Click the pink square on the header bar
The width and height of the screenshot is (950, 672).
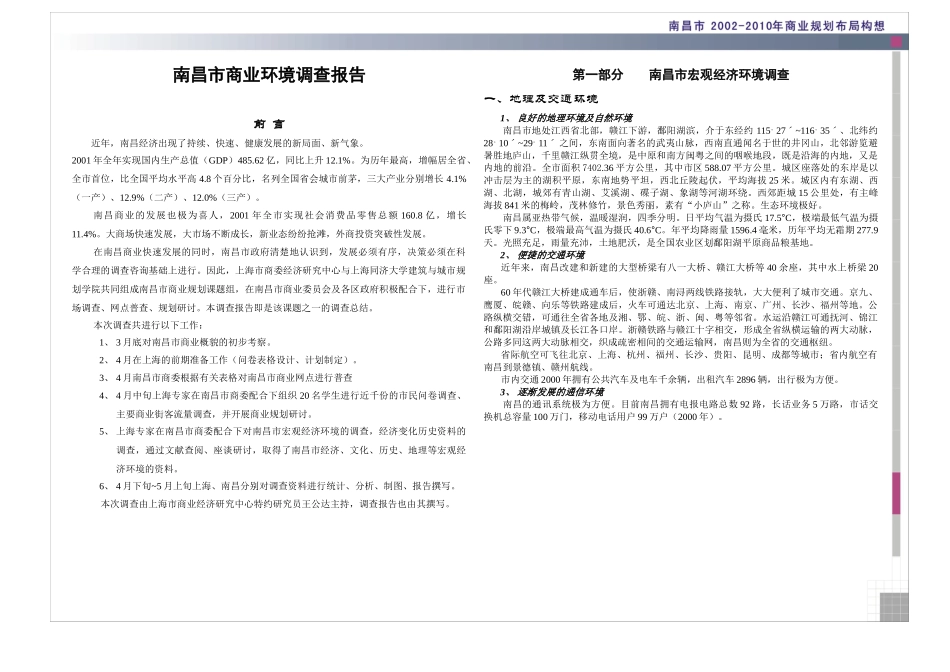[896, 42]
